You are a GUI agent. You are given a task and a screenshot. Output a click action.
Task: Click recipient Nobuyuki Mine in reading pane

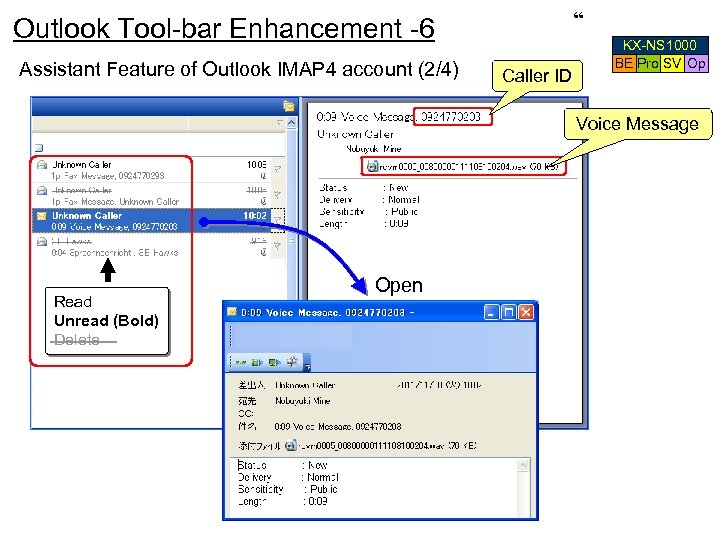click(x=373, y=149)
